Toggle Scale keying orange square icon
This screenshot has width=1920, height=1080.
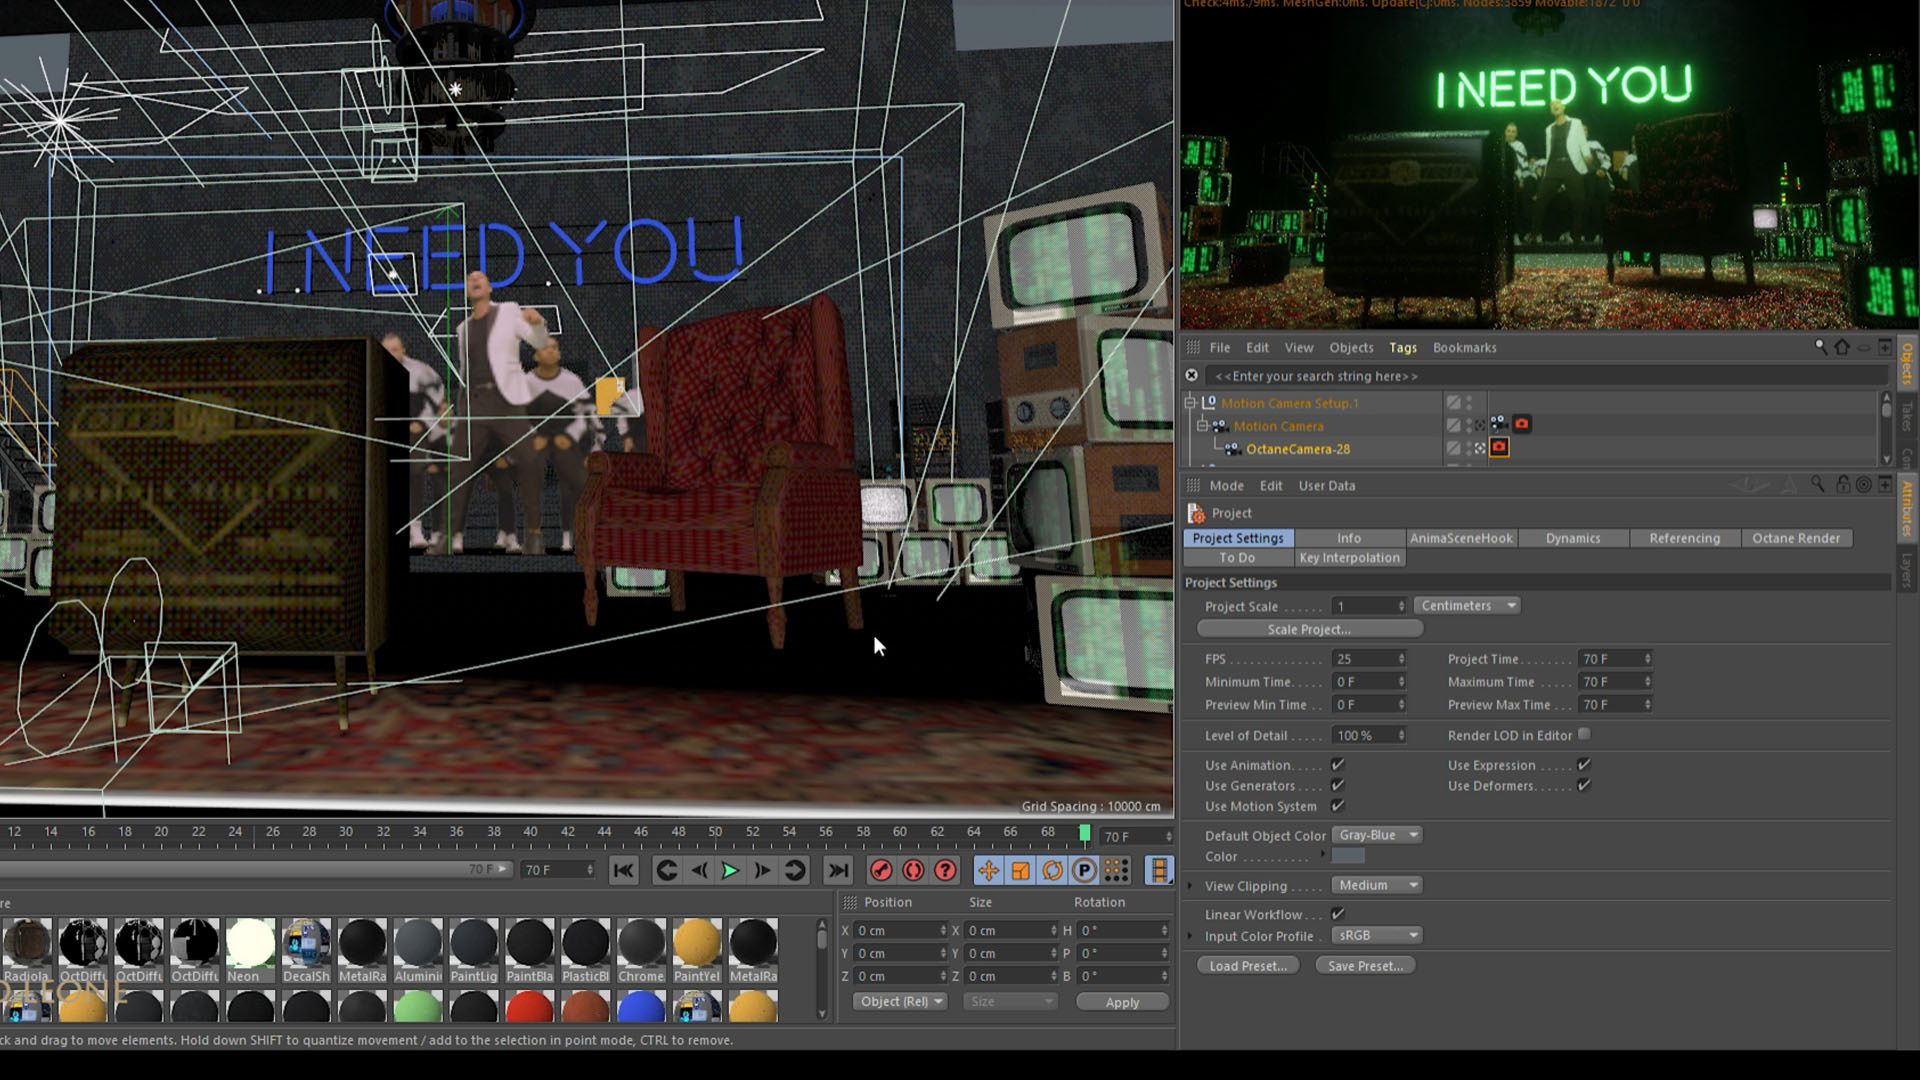1020,870
